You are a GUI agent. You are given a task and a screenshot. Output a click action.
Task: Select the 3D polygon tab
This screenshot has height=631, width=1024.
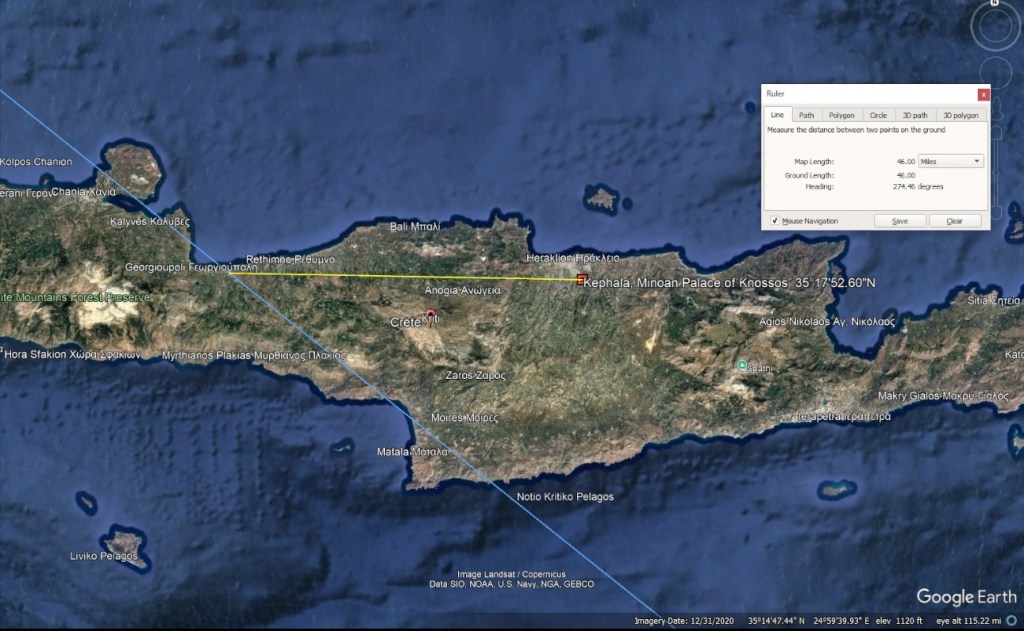click(962, 116)
